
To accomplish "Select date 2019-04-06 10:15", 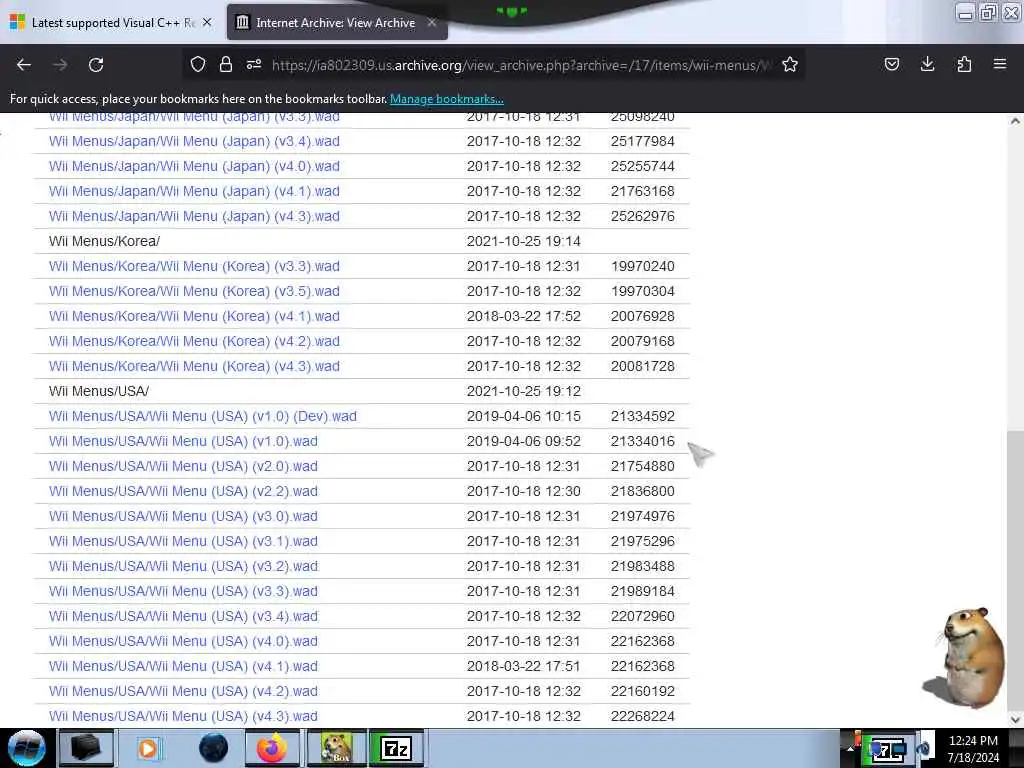I will tap(524, 417).
